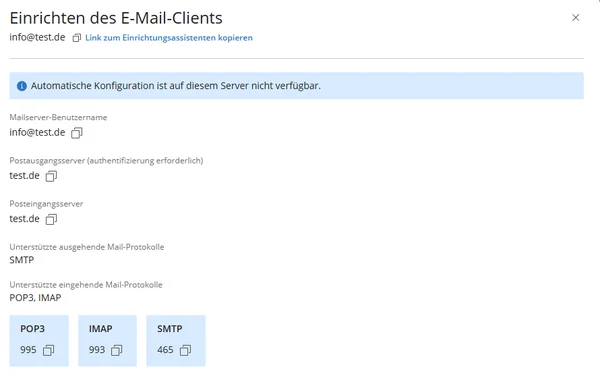
Task: Click the Einrichten des E-Mail-Clients title
Action: coord(116,18)
